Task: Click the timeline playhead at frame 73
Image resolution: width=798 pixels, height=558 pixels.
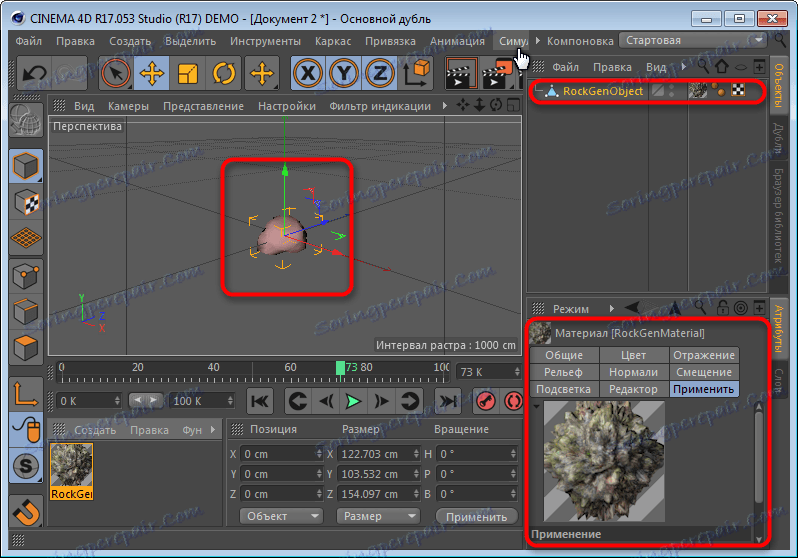Action: point(340,368)
